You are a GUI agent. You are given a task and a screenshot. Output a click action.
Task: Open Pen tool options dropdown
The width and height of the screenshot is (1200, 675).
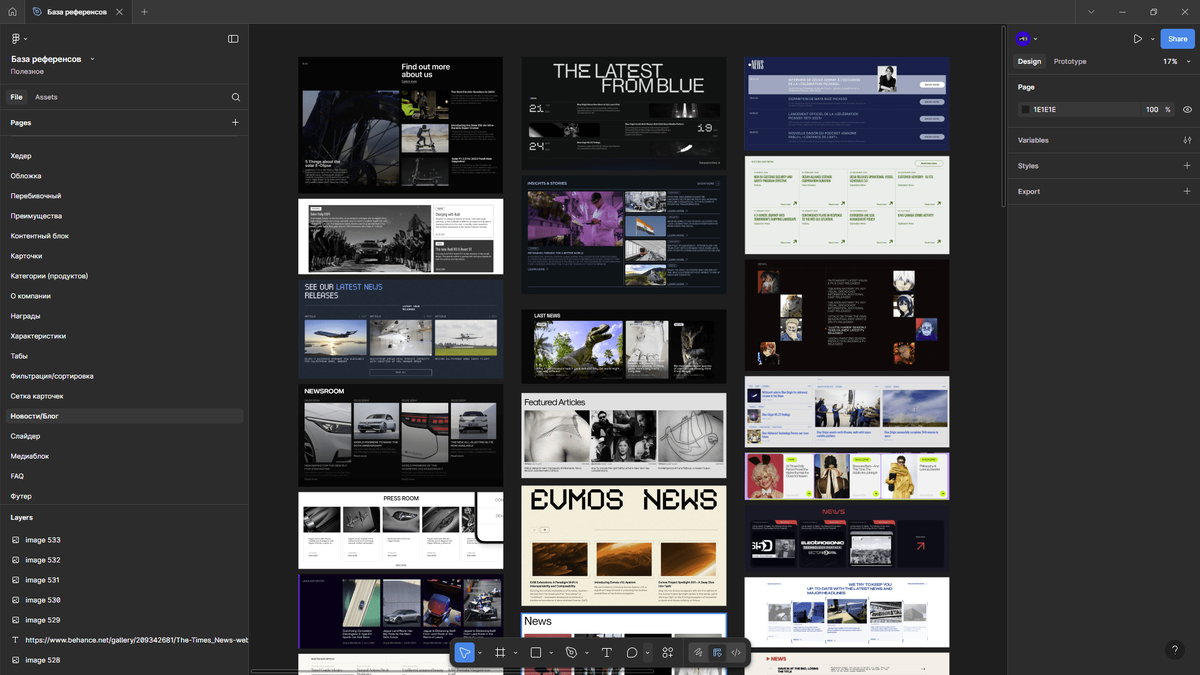[x=587, y=653]
